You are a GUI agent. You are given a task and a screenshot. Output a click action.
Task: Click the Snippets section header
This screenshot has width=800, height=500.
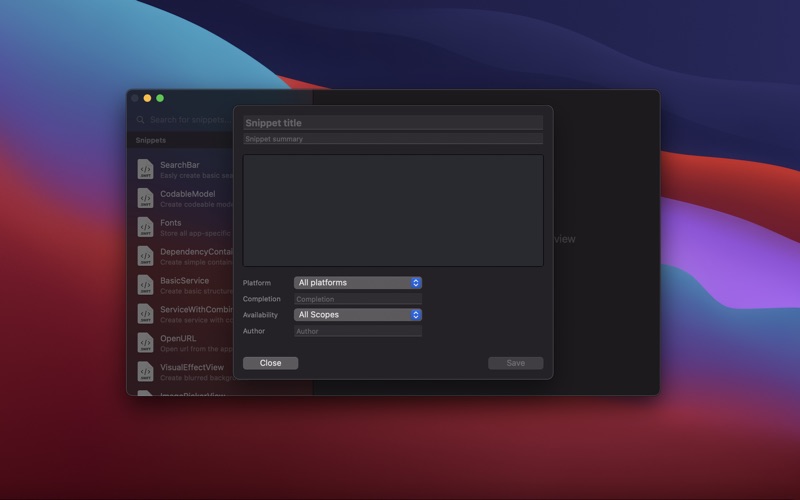[x=151, y=140]
